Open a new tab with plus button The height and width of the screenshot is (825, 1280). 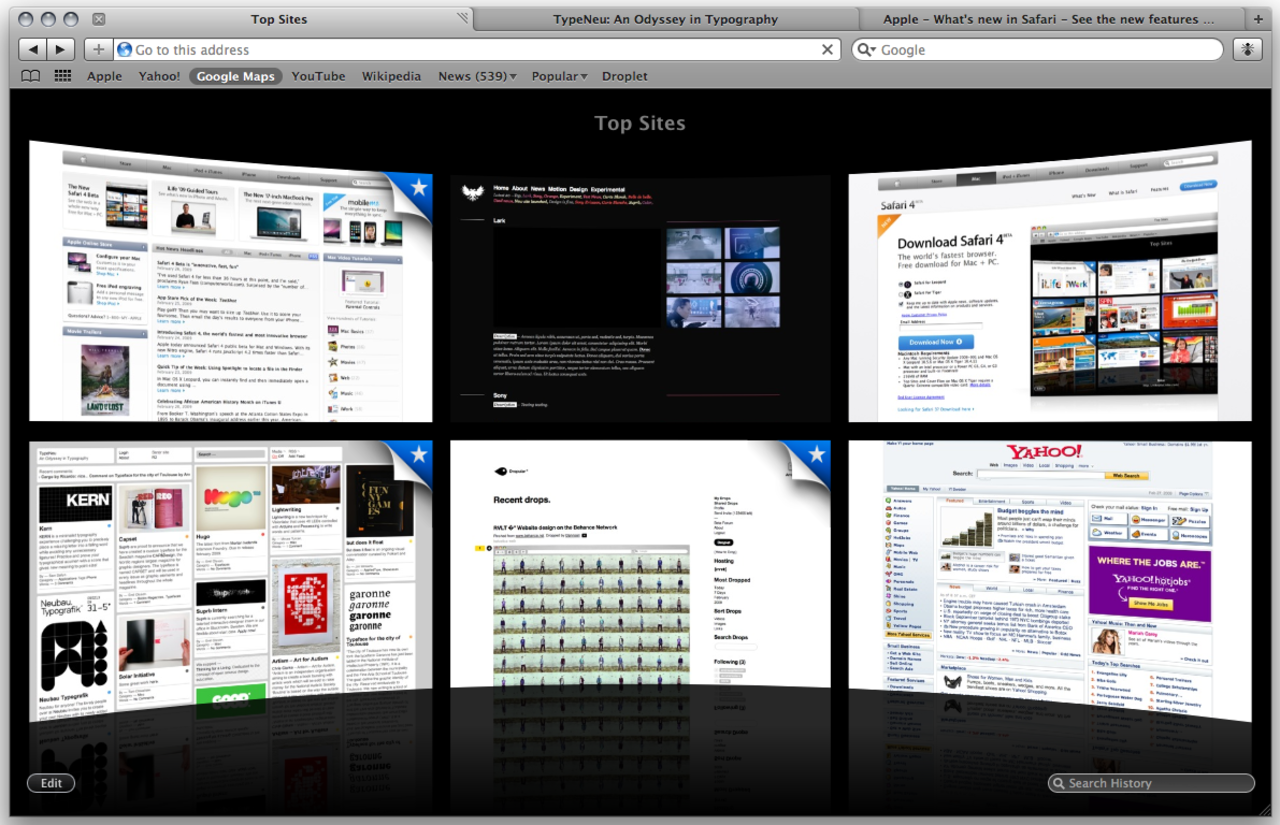(1258, 19)
